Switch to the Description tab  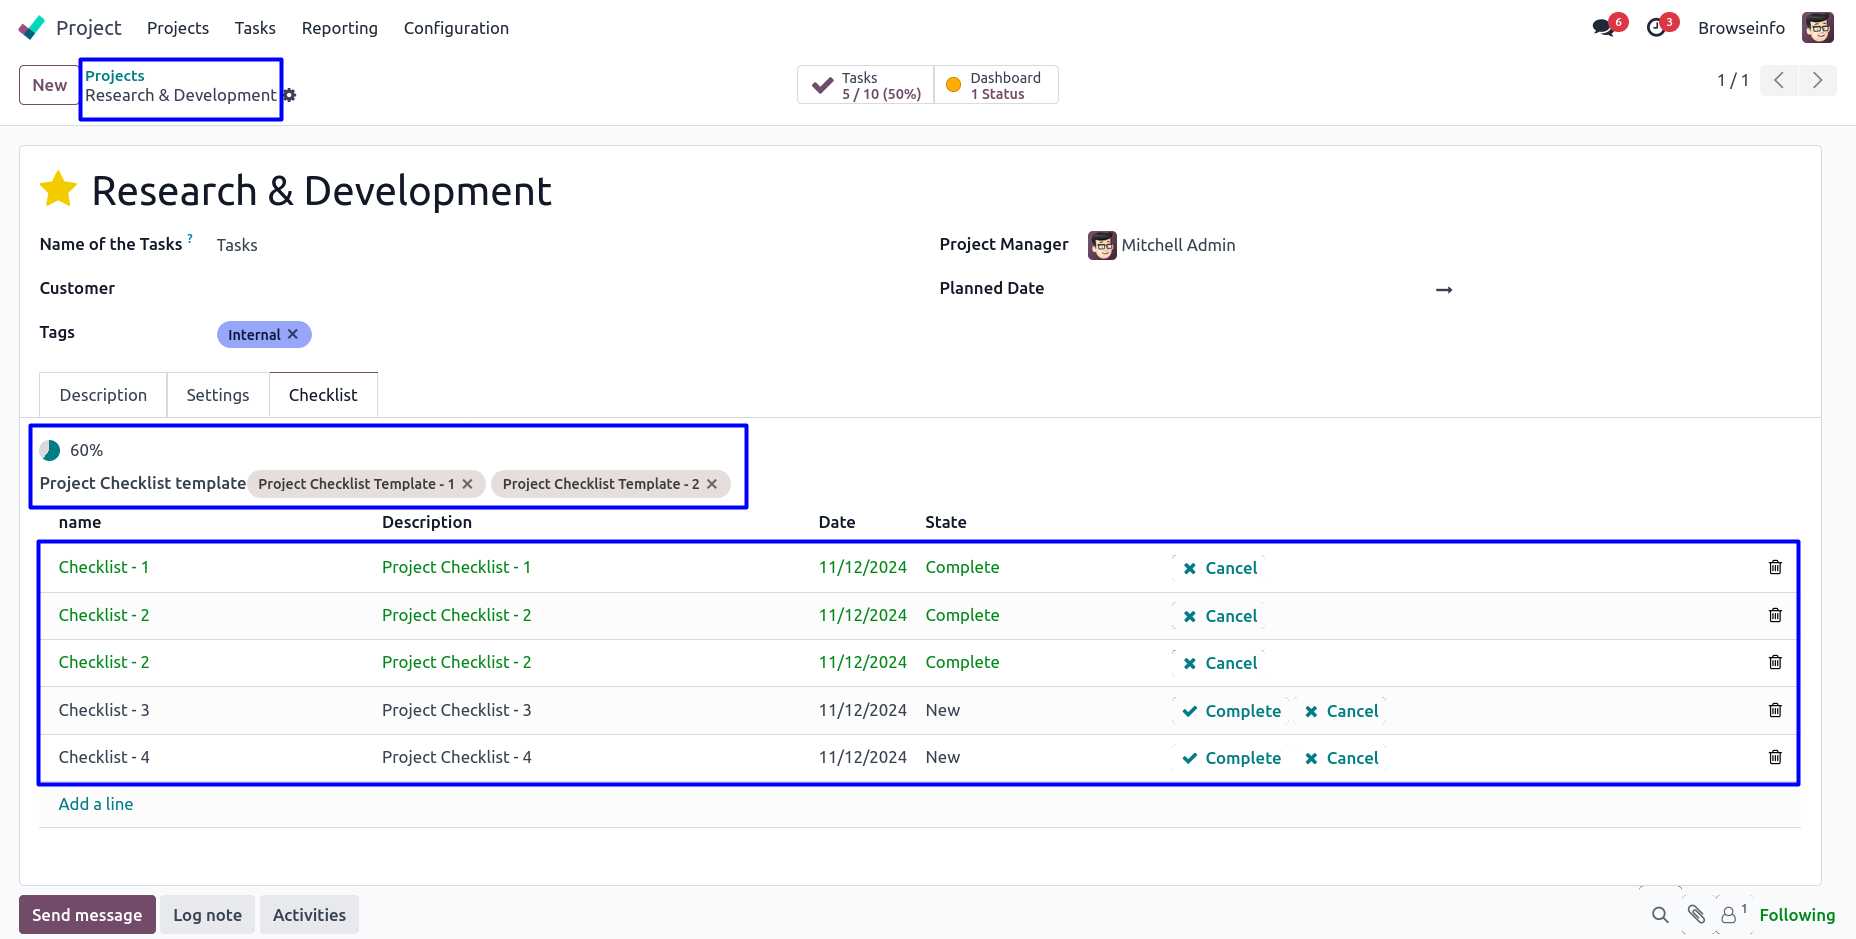pos(103,395)
